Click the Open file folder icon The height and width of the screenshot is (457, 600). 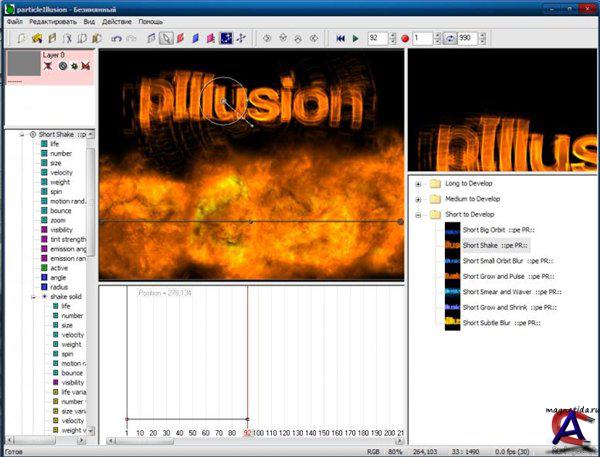(38, 38)
